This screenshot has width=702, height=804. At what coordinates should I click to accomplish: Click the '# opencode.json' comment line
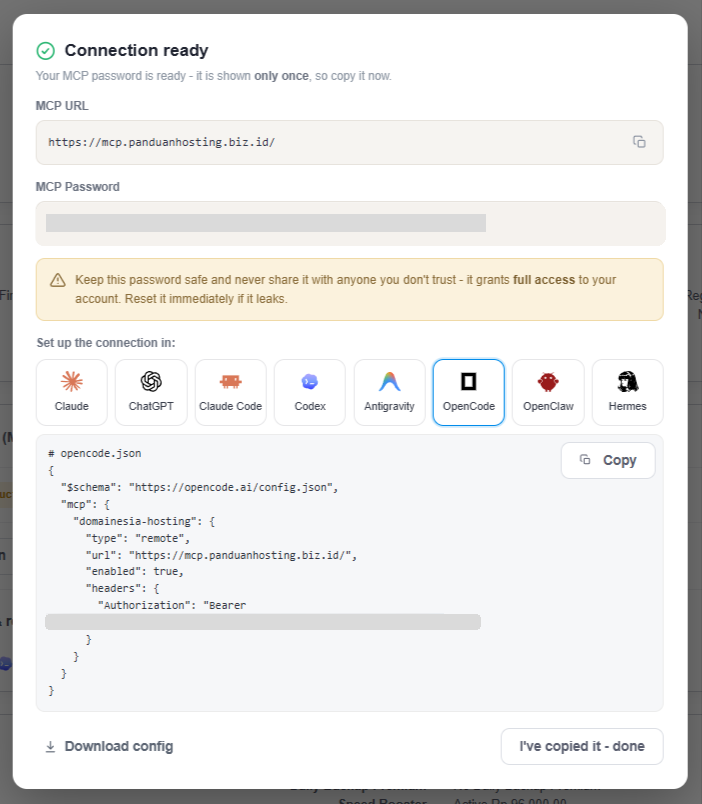click(x=95, y=453)
